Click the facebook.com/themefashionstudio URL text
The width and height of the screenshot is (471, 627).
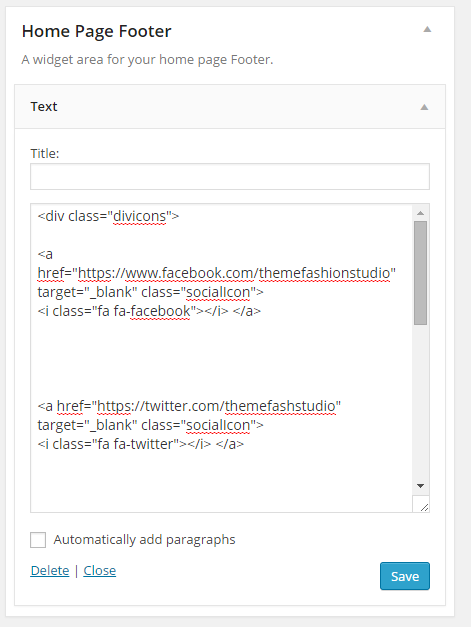[234, 273]
